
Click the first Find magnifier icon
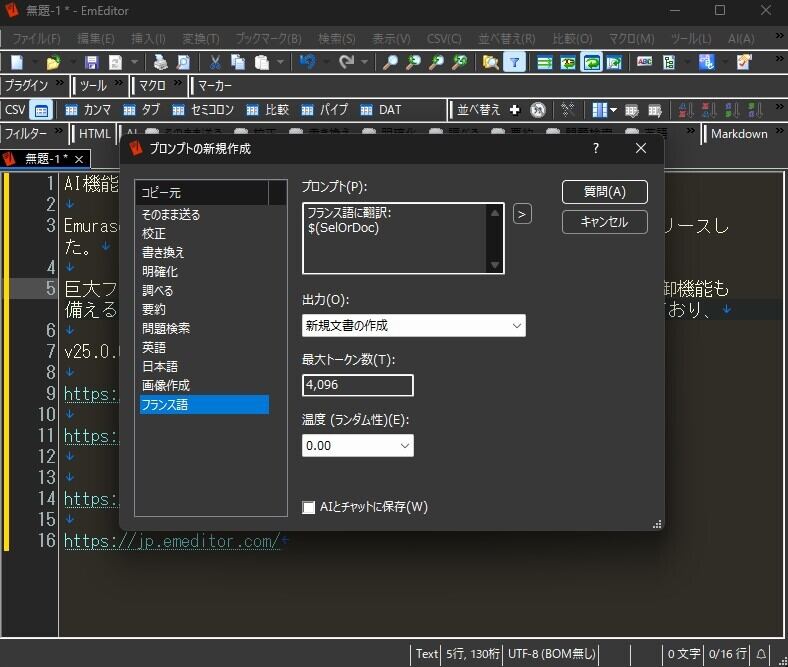click(390, 62)
